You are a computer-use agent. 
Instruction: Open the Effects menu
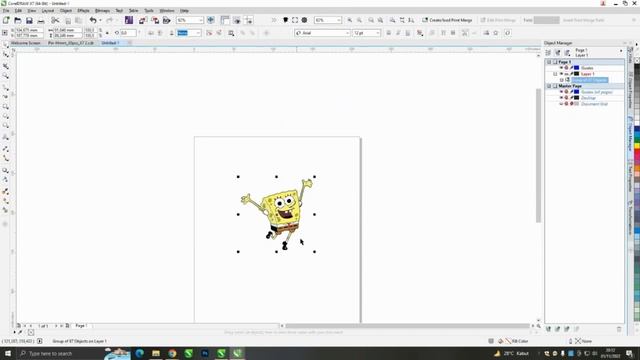83,11
